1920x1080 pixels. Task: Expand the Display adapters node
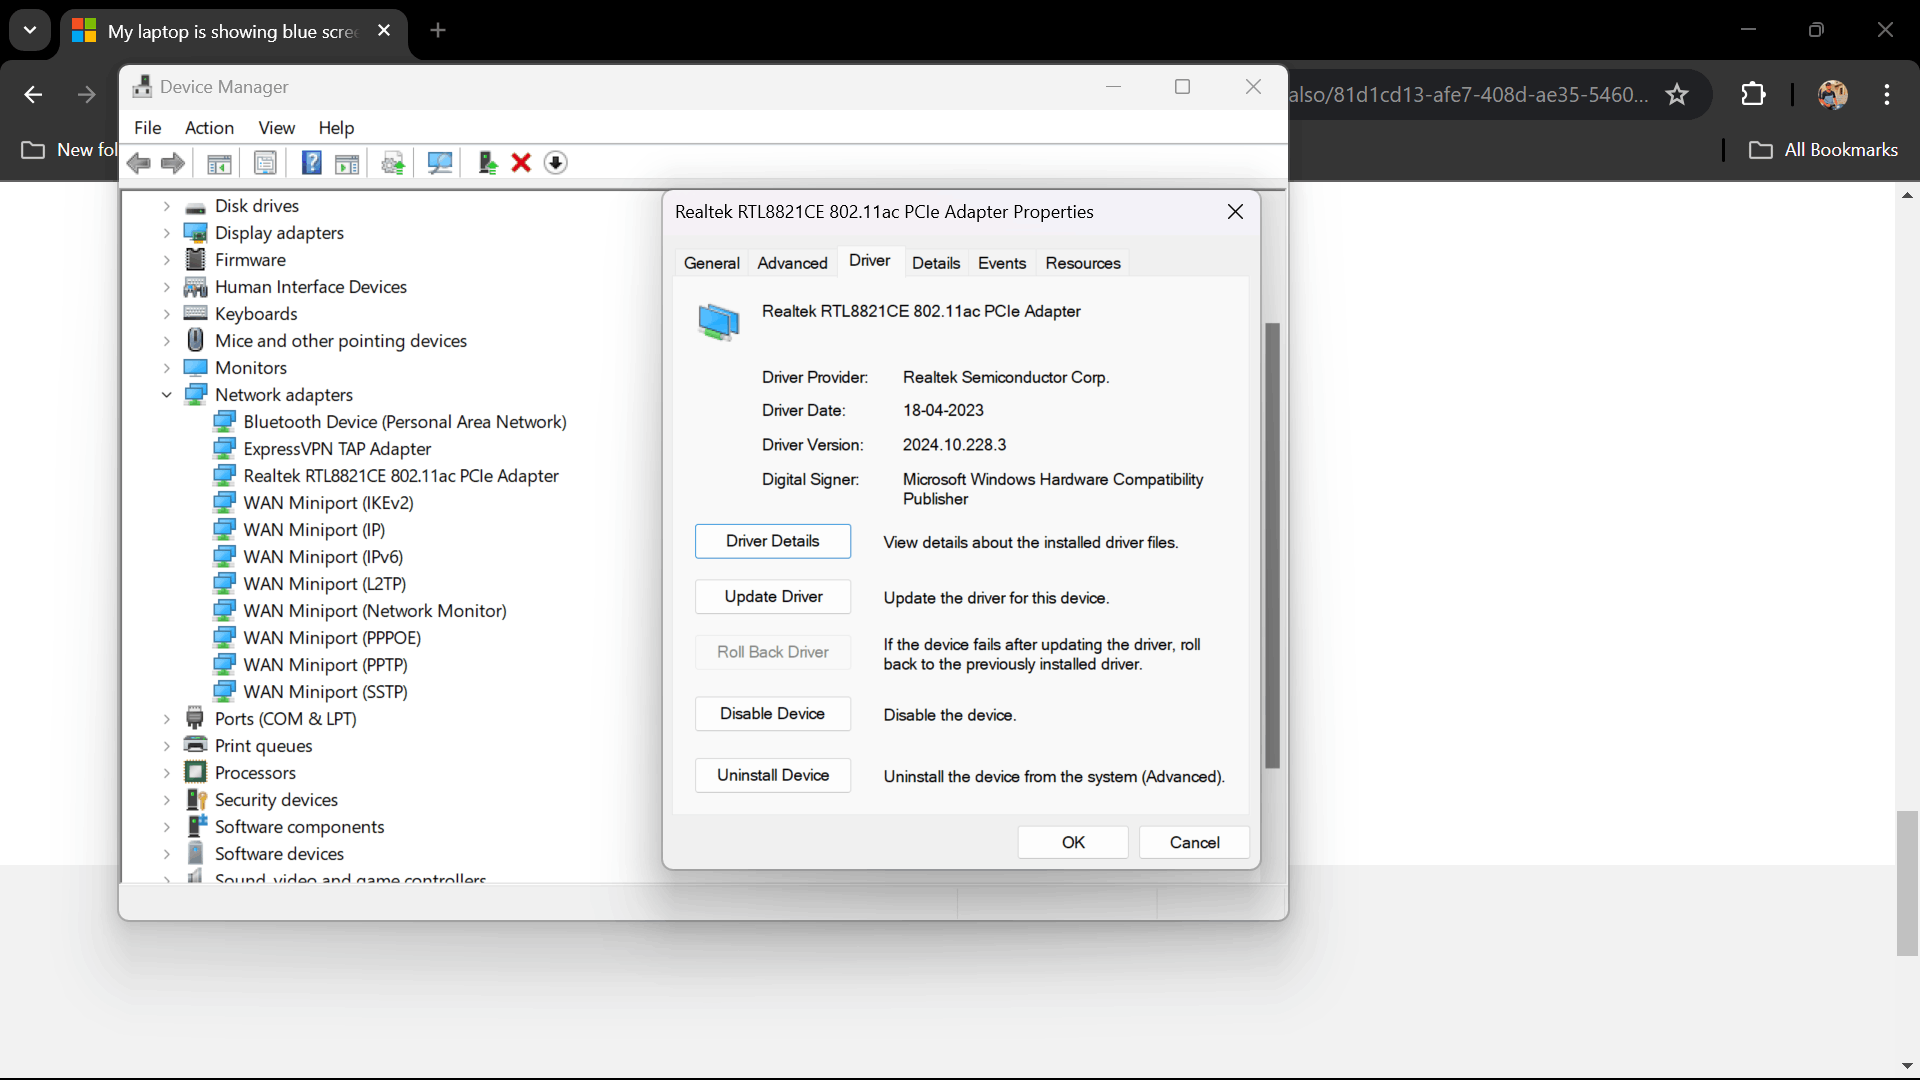tap(167, 233)
